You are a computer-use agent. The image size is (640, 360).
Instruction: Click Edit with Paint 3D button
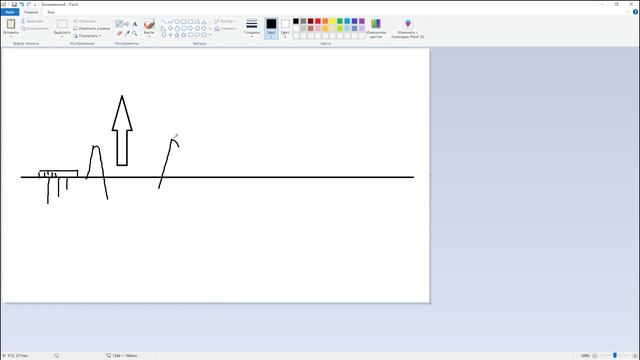(x=408, y=29)
